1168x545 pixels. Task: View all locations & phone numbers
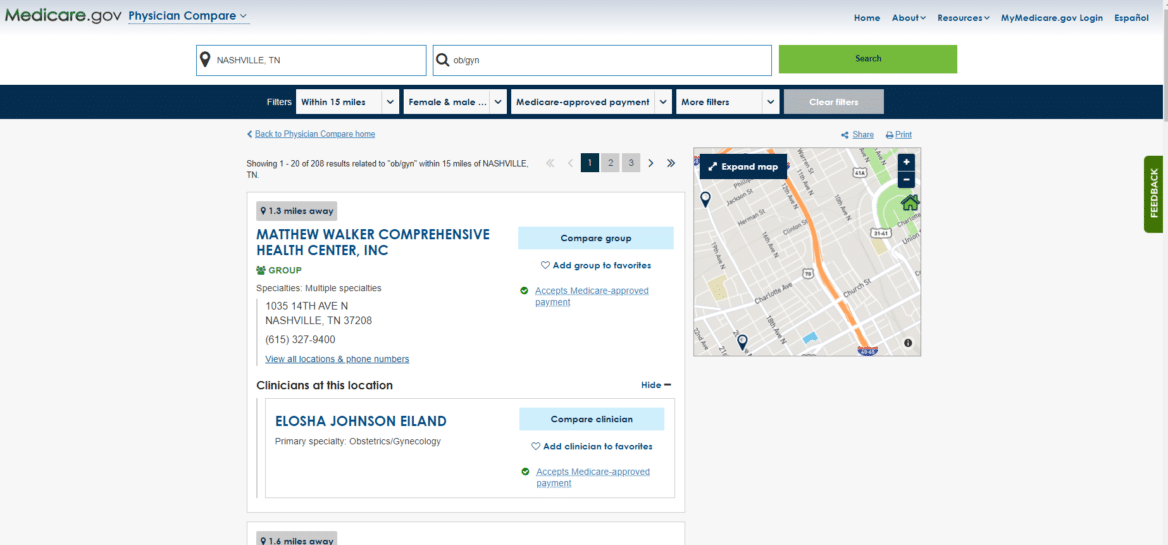click(337, 359)
